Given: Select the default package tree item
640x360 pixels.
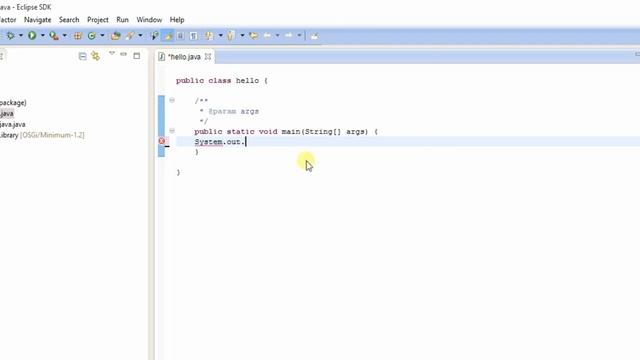Looking at the screenshot, I should point(13,102).
